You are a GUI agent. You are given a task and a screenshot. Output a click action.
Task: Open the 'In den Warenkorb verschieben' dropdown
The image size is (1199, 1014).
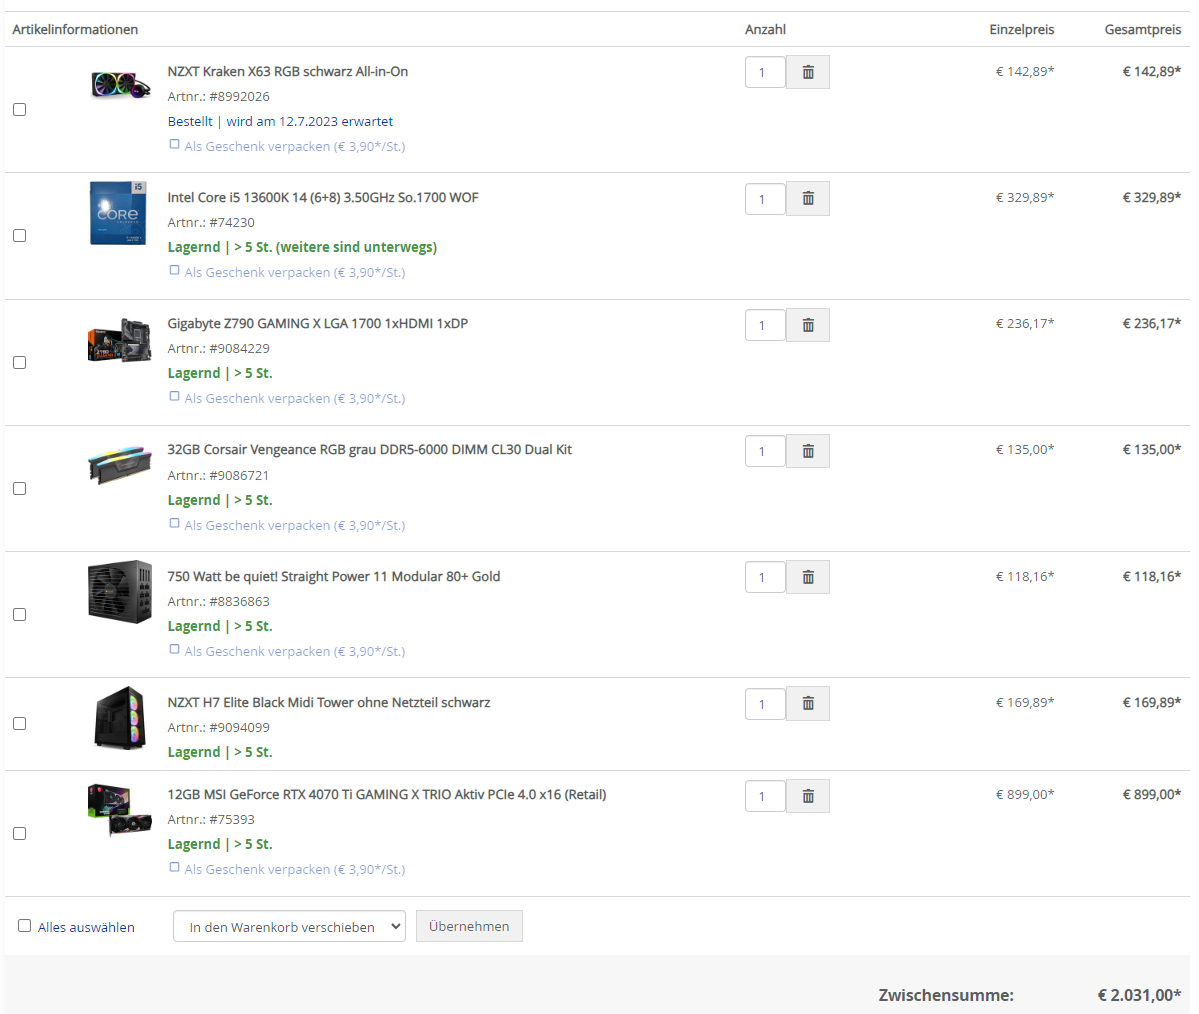click(x=289, y=926)
